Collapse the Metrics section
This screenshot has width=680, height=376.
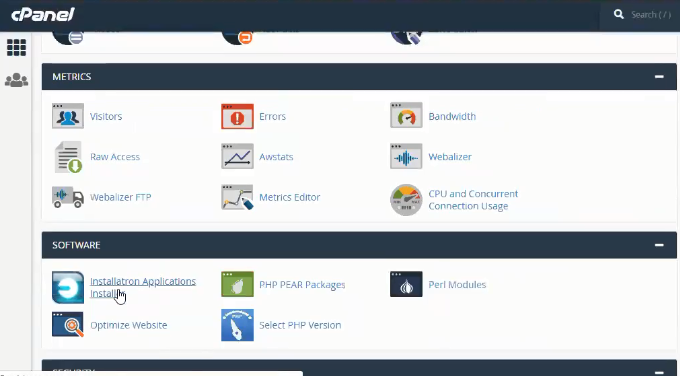point(659,77)
